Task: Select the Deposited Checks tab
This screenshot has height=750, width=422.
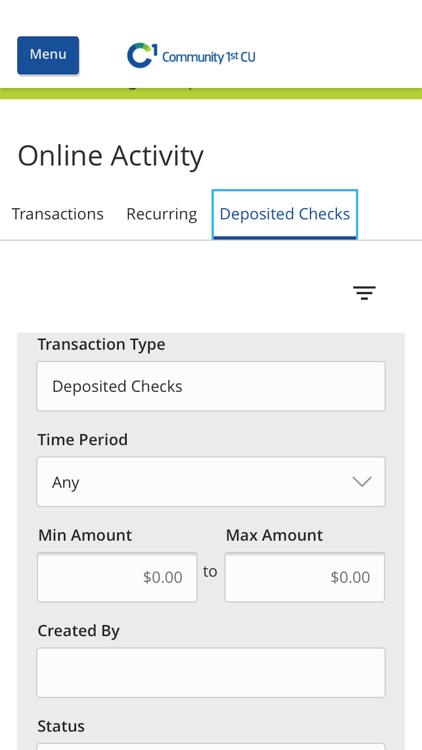Action: (x=285, y=214)
